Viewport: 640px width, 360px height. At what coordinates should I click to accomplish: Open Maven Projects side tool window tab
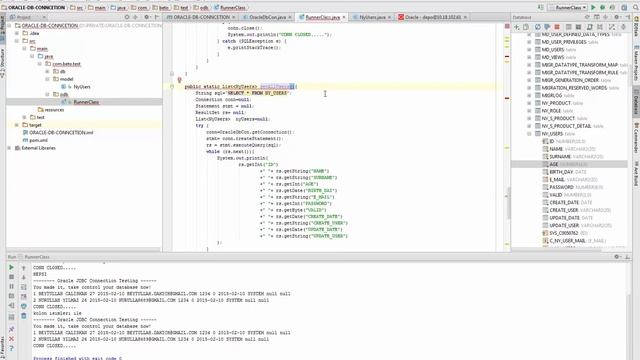636,64
